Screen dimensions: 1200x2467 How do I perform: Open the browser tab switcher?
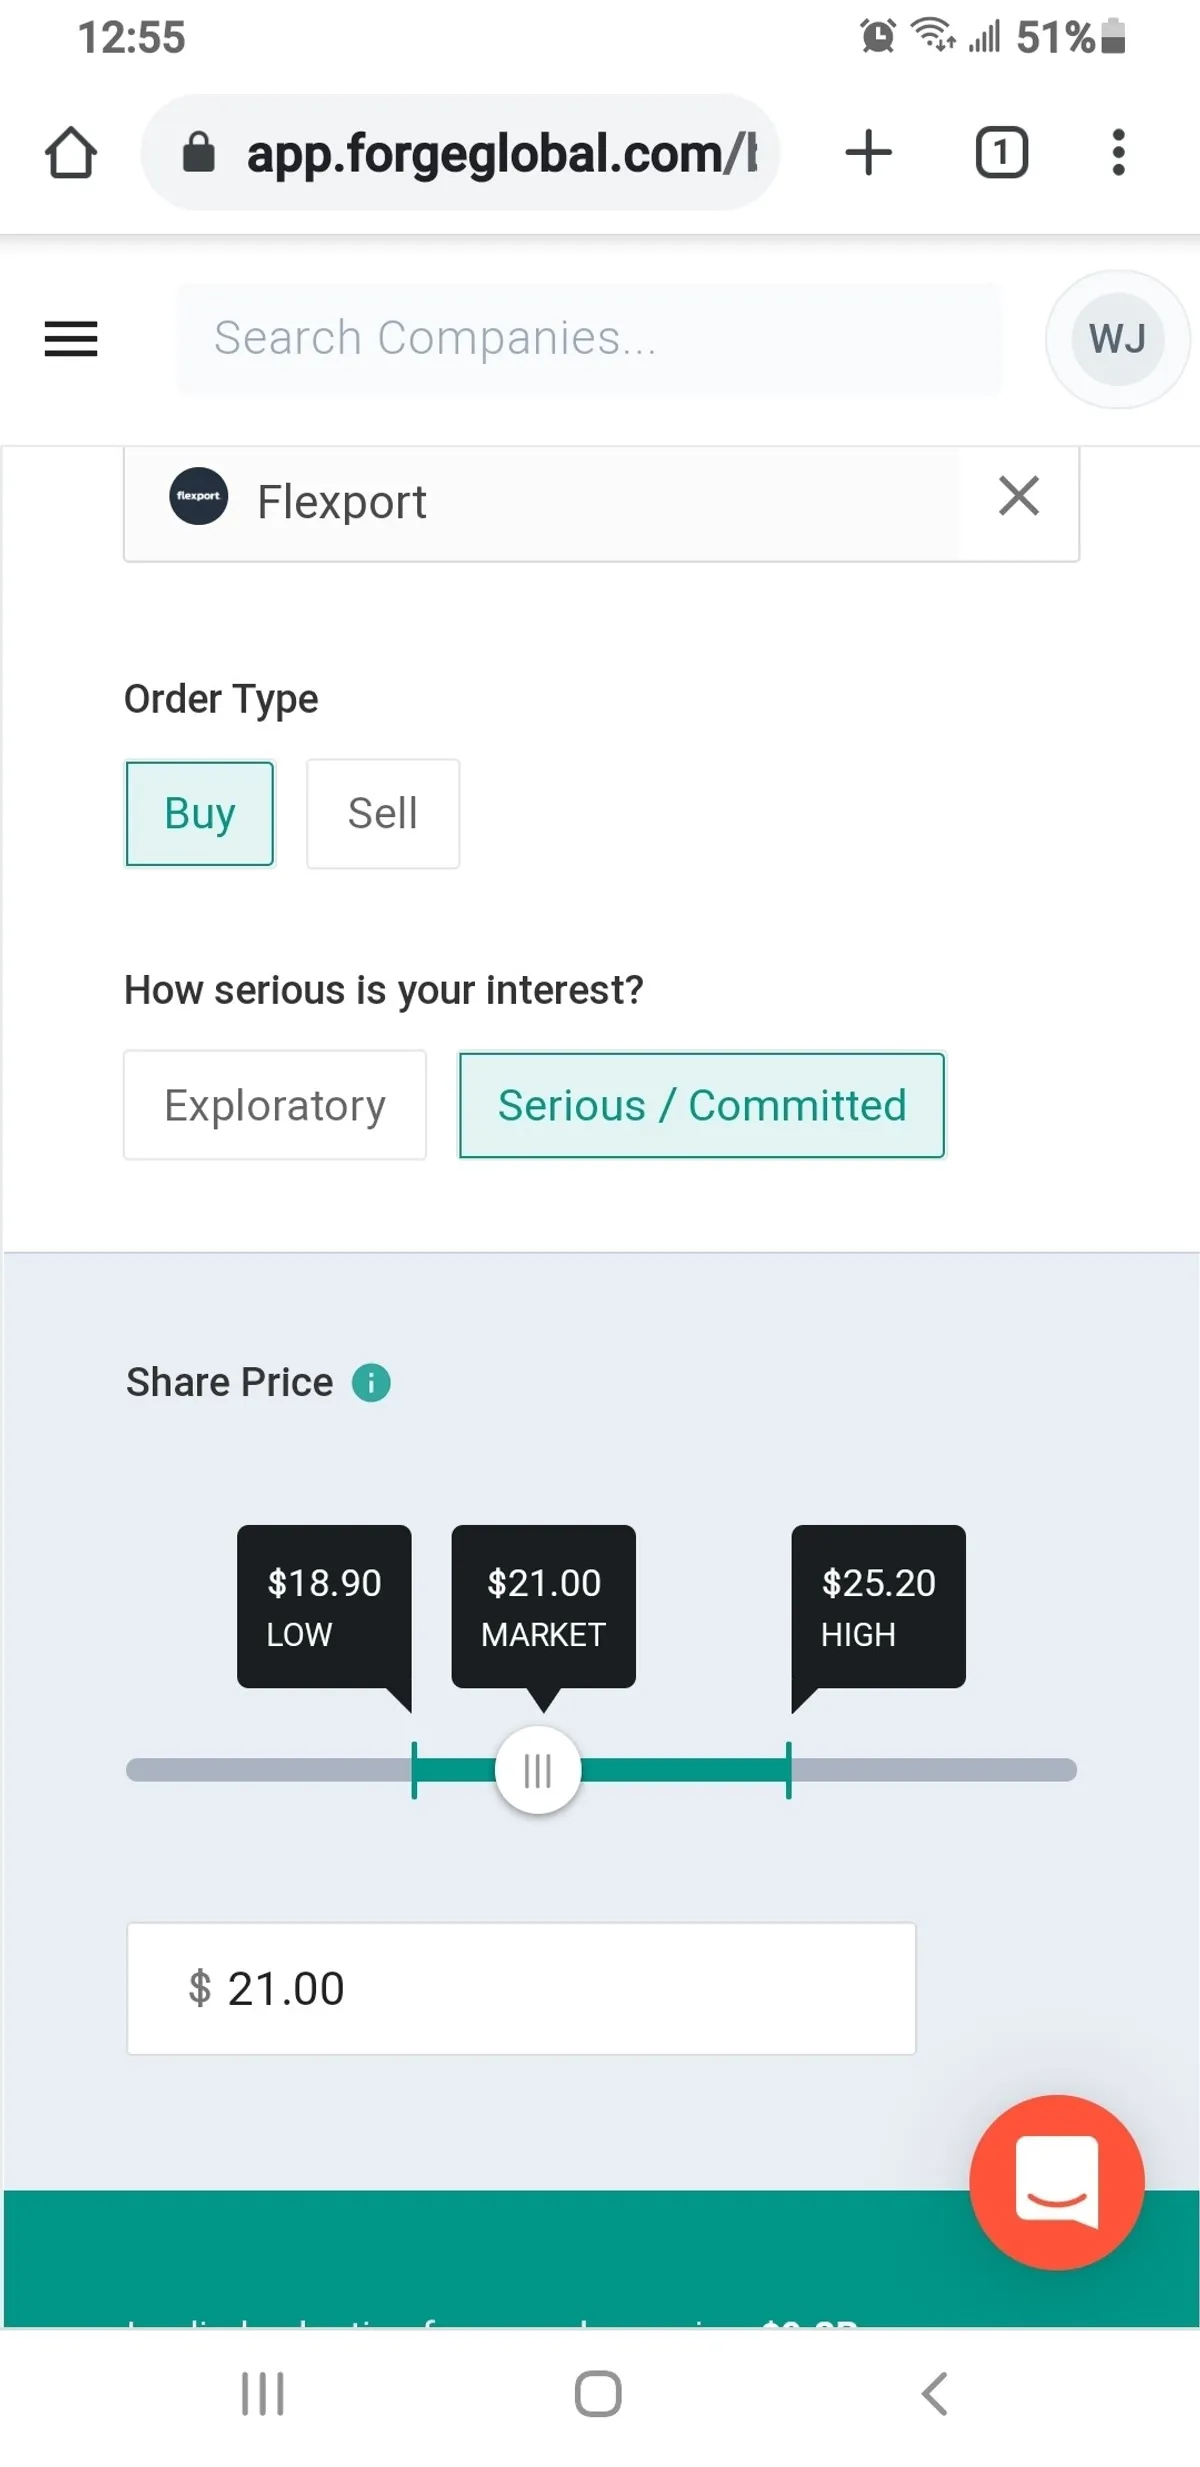click(x=1001, y=153)
